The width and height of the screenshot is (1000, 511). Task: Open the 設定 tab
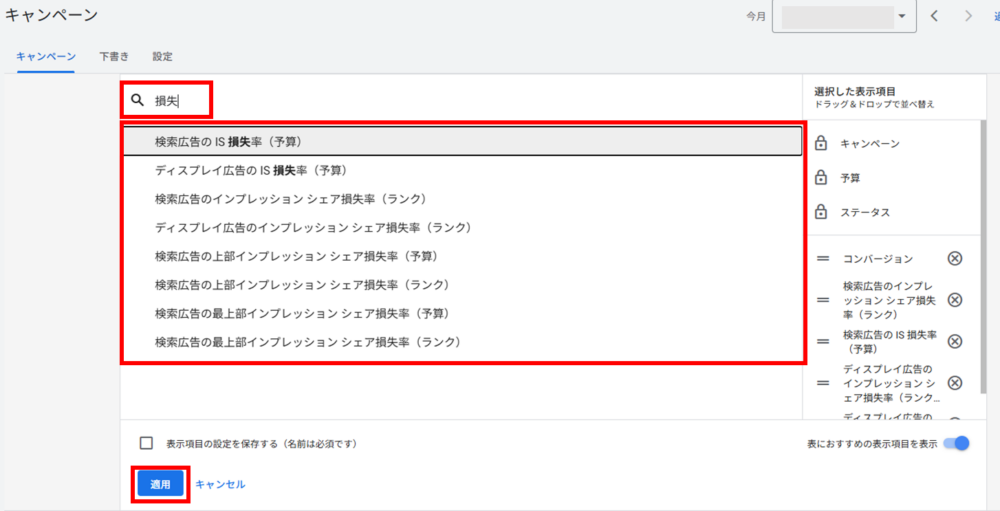tap(162, 56)
